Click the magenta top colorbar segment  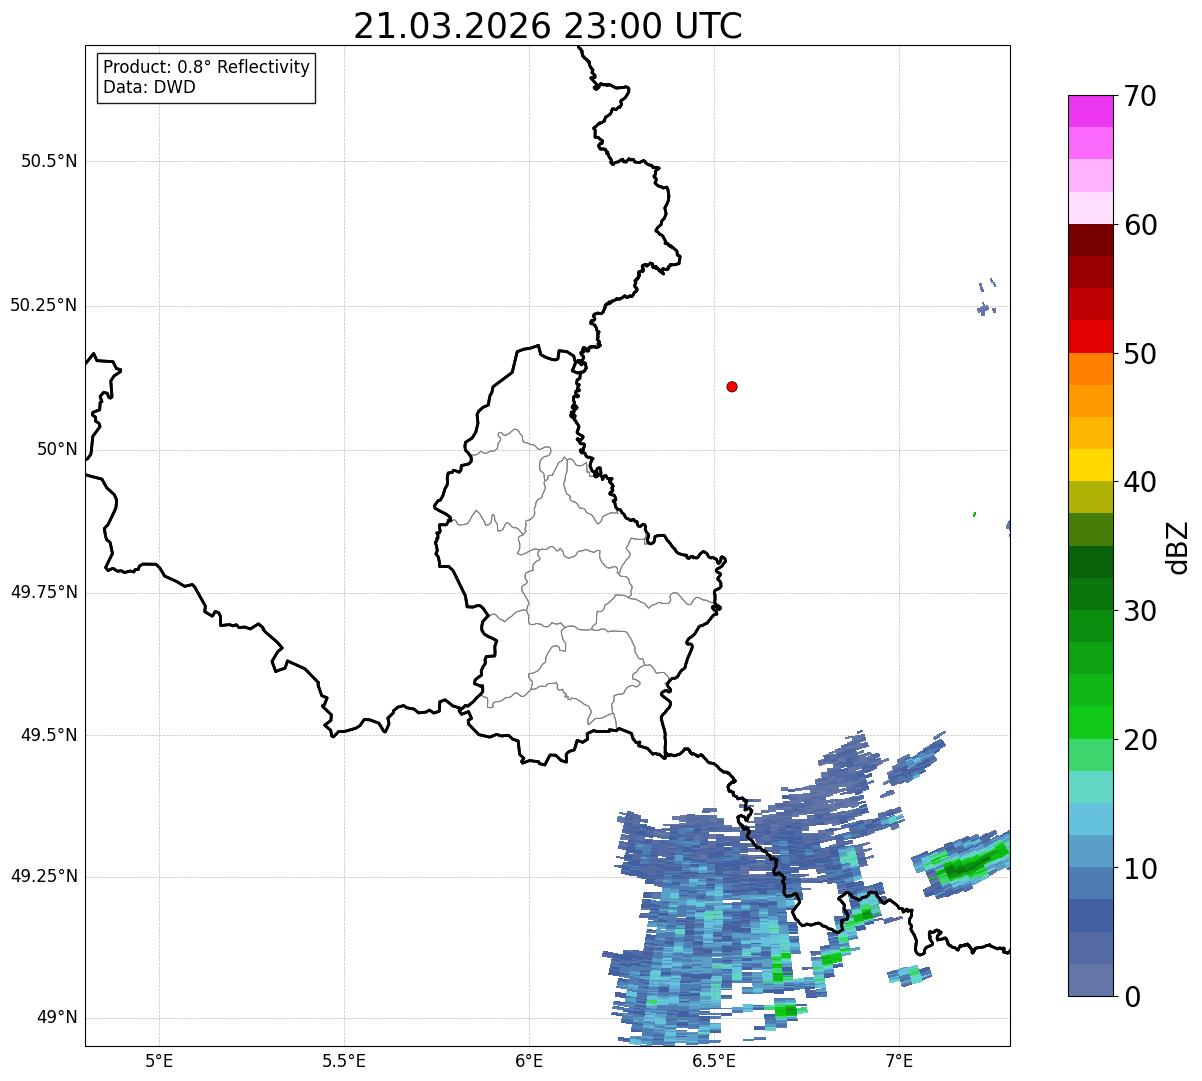tap(1091, 111)
